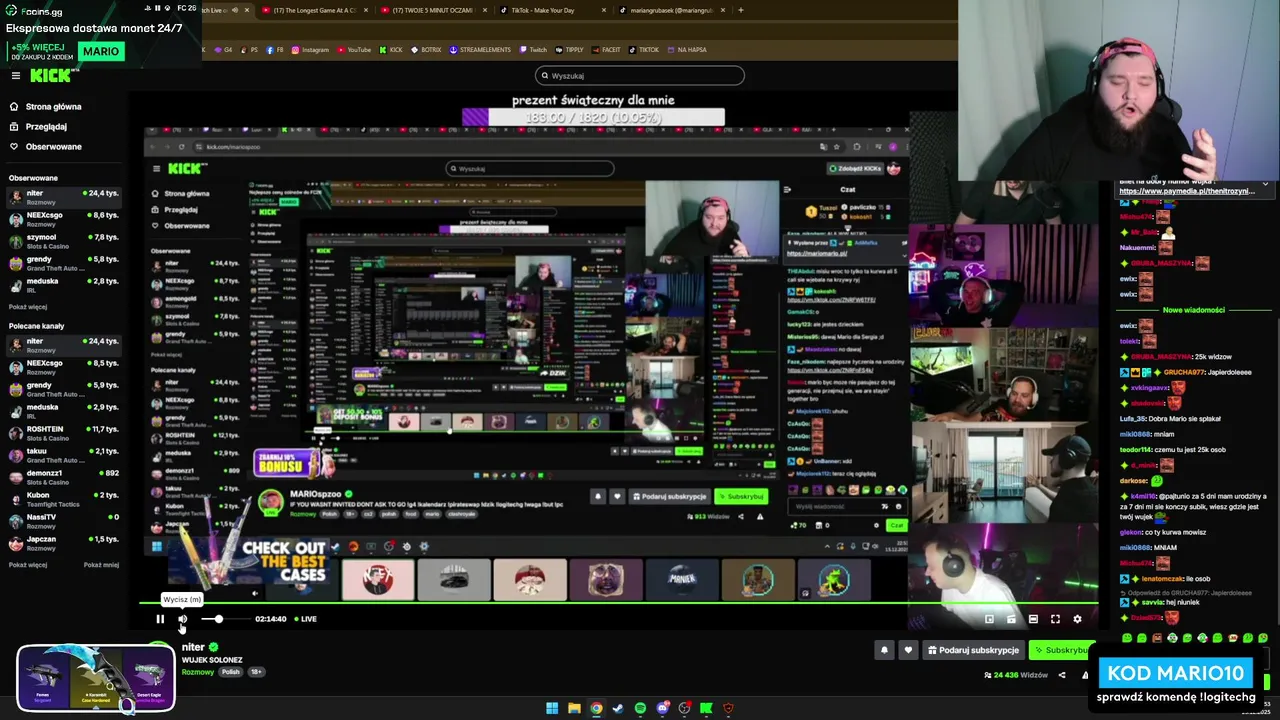Share the stream via share icon
The width and height of the screenshot is (1280, 720).
1061,675
